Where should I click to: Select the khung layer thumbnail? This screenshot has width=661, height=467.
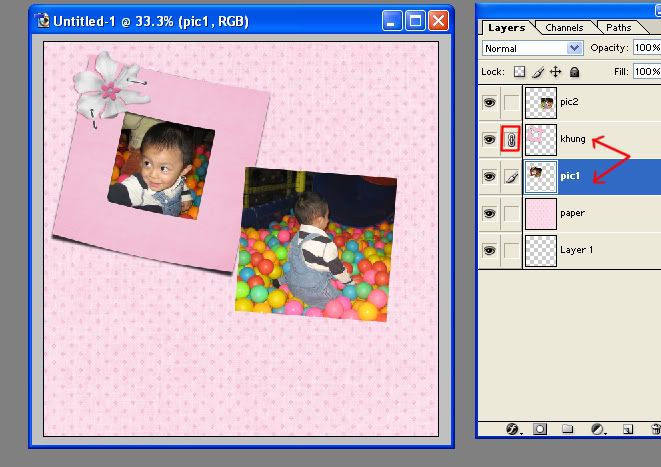tap(541, 140)
